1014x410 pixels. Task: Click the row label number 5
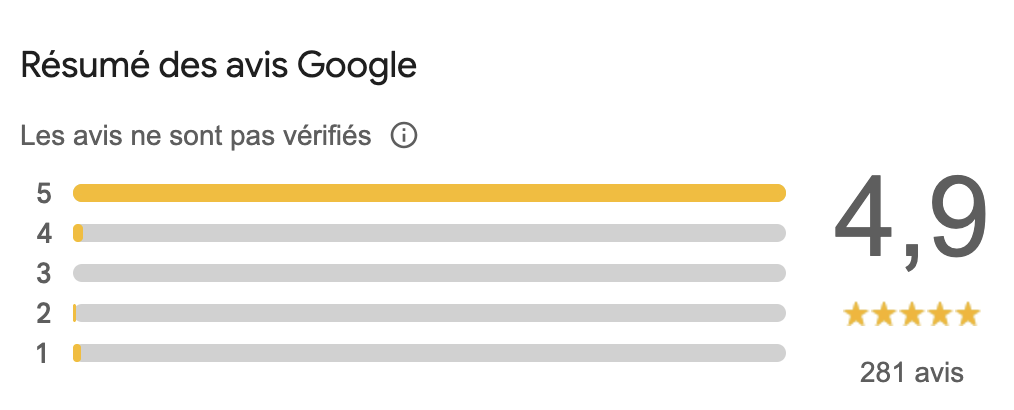(x=43, y=193)
